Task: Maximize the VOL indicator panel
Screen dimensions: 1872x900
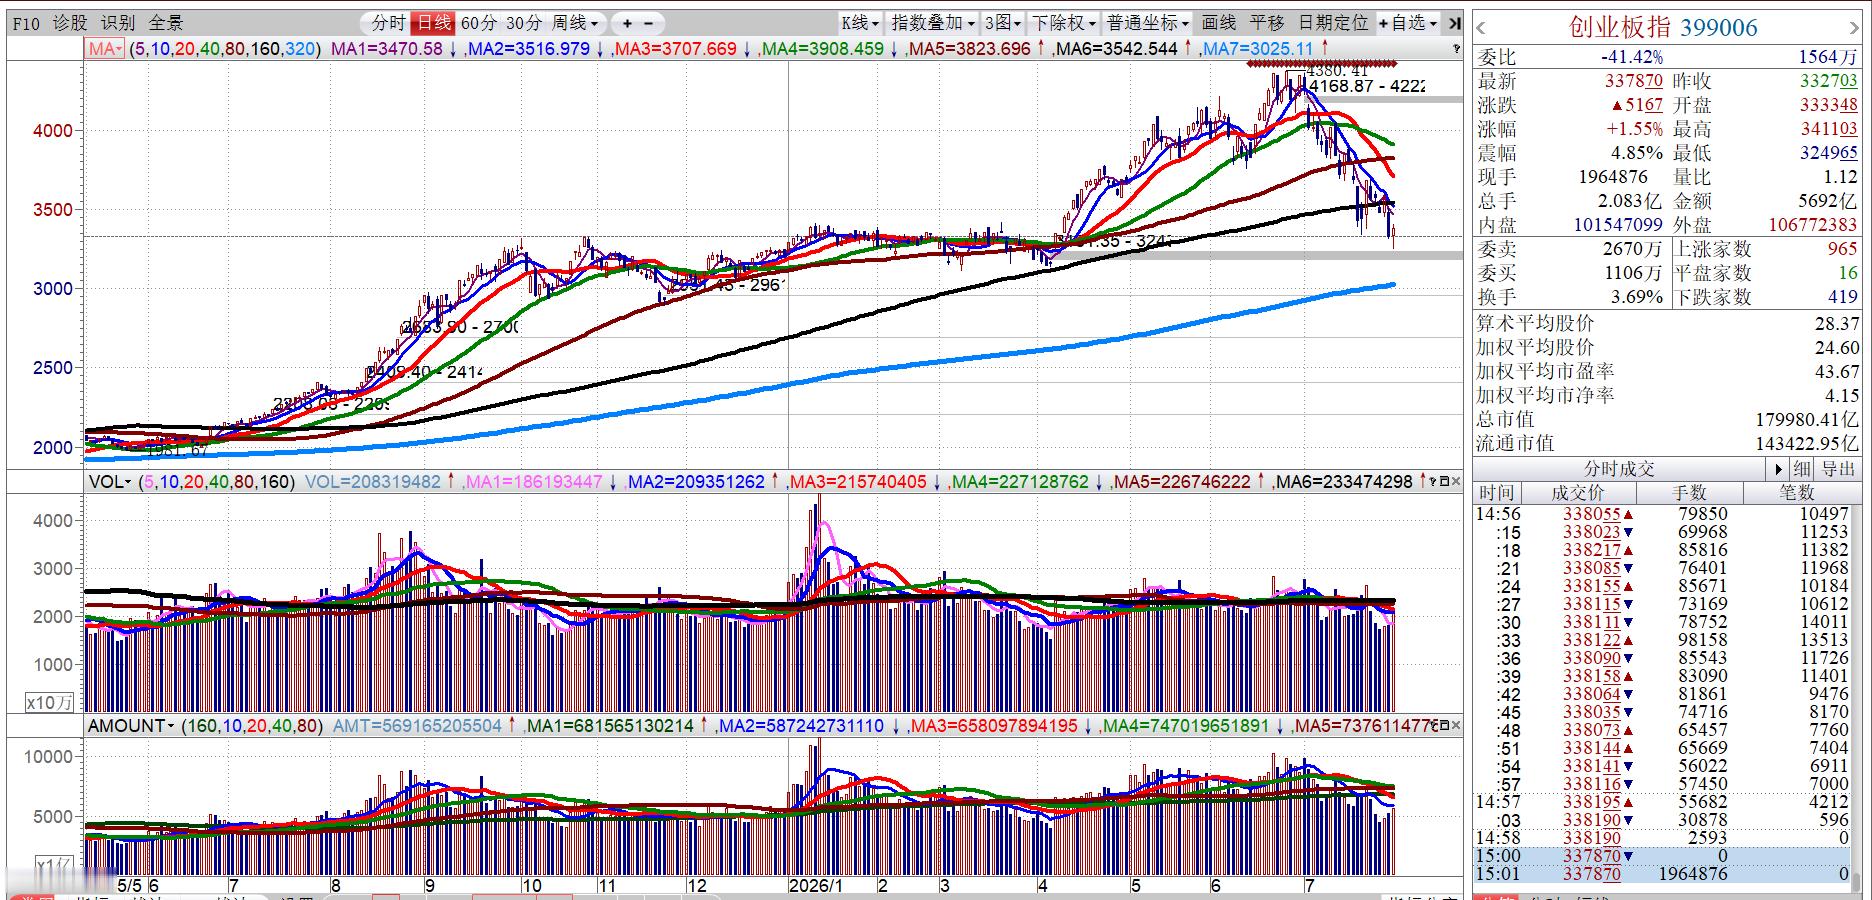Action: [1444, 481]
